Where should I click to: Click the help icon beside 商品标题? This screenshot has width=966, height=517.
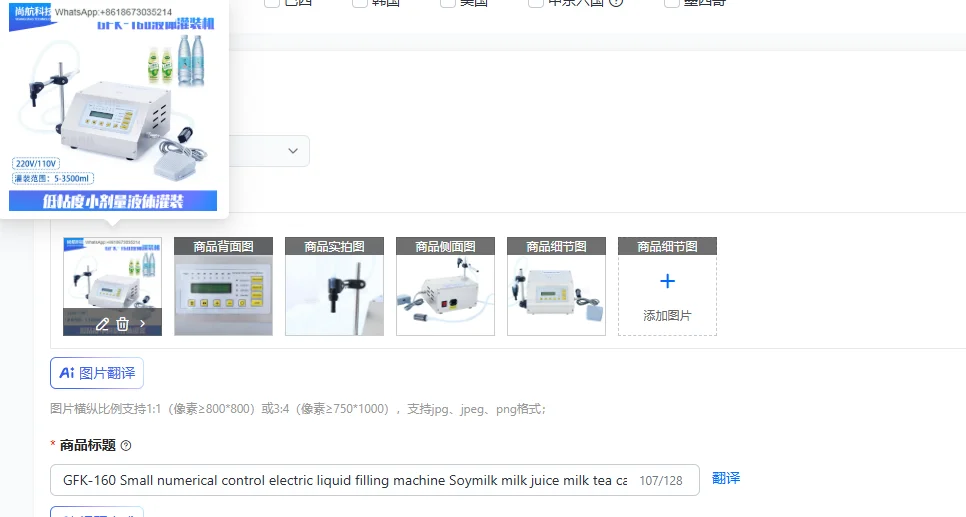click(126, 446)
